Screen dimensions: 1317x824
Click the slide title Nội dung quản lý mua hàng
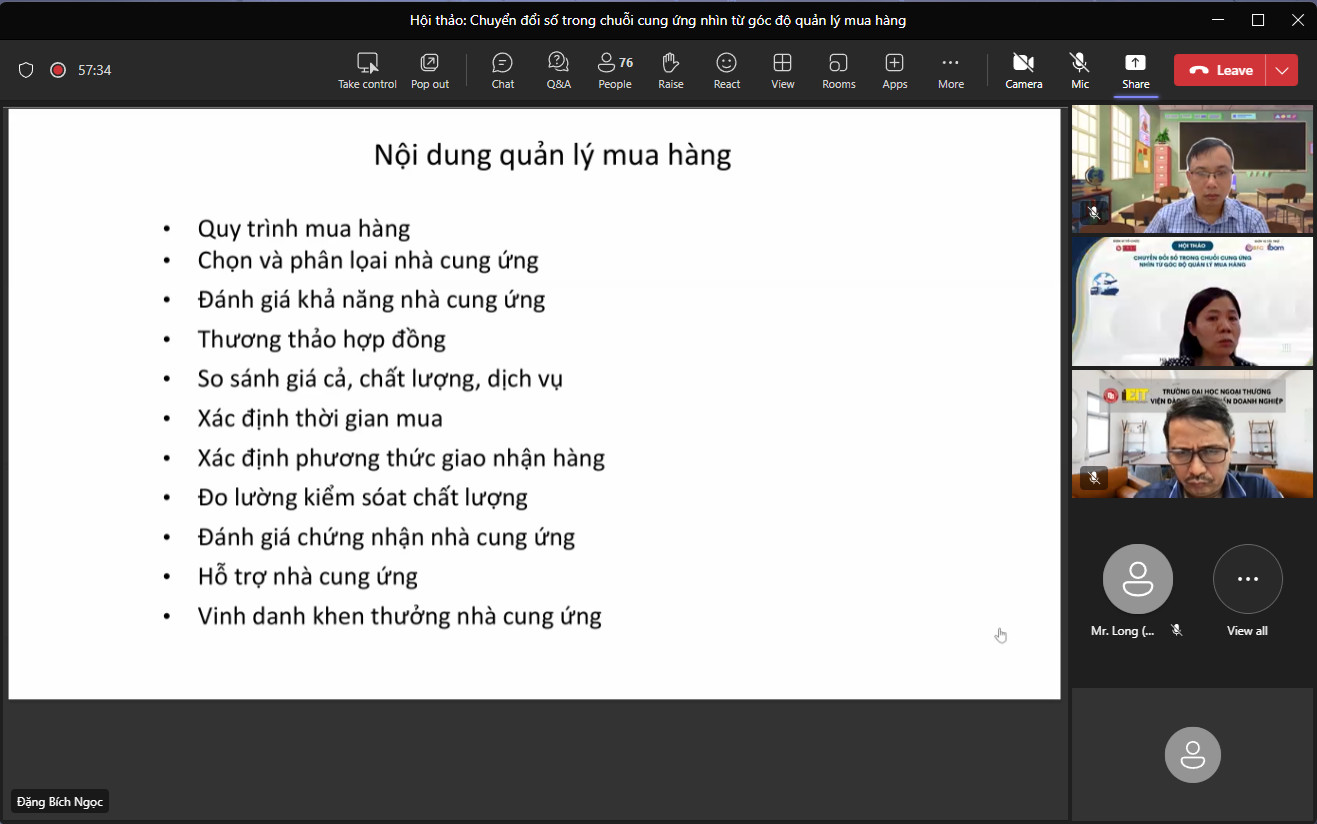tap(552, 156)
